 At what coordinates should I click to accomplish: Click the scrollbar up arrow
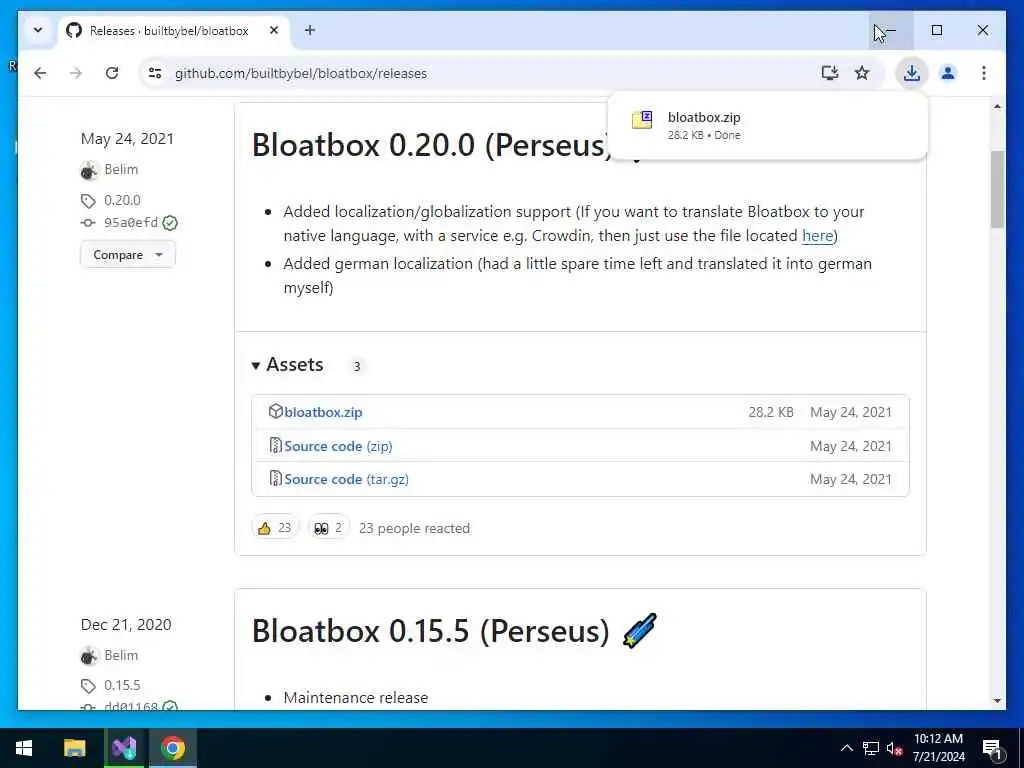pos(997,106)
